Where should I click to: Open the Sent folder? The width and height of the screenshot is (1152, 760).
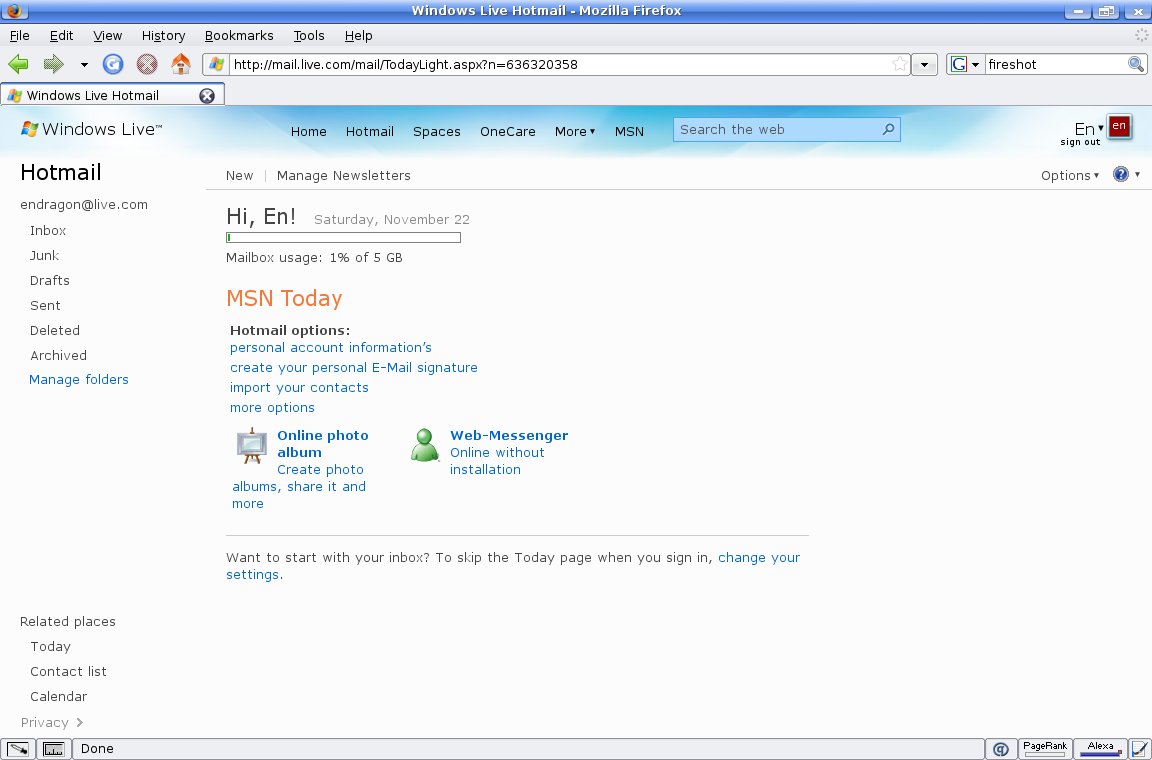point(45,306)
